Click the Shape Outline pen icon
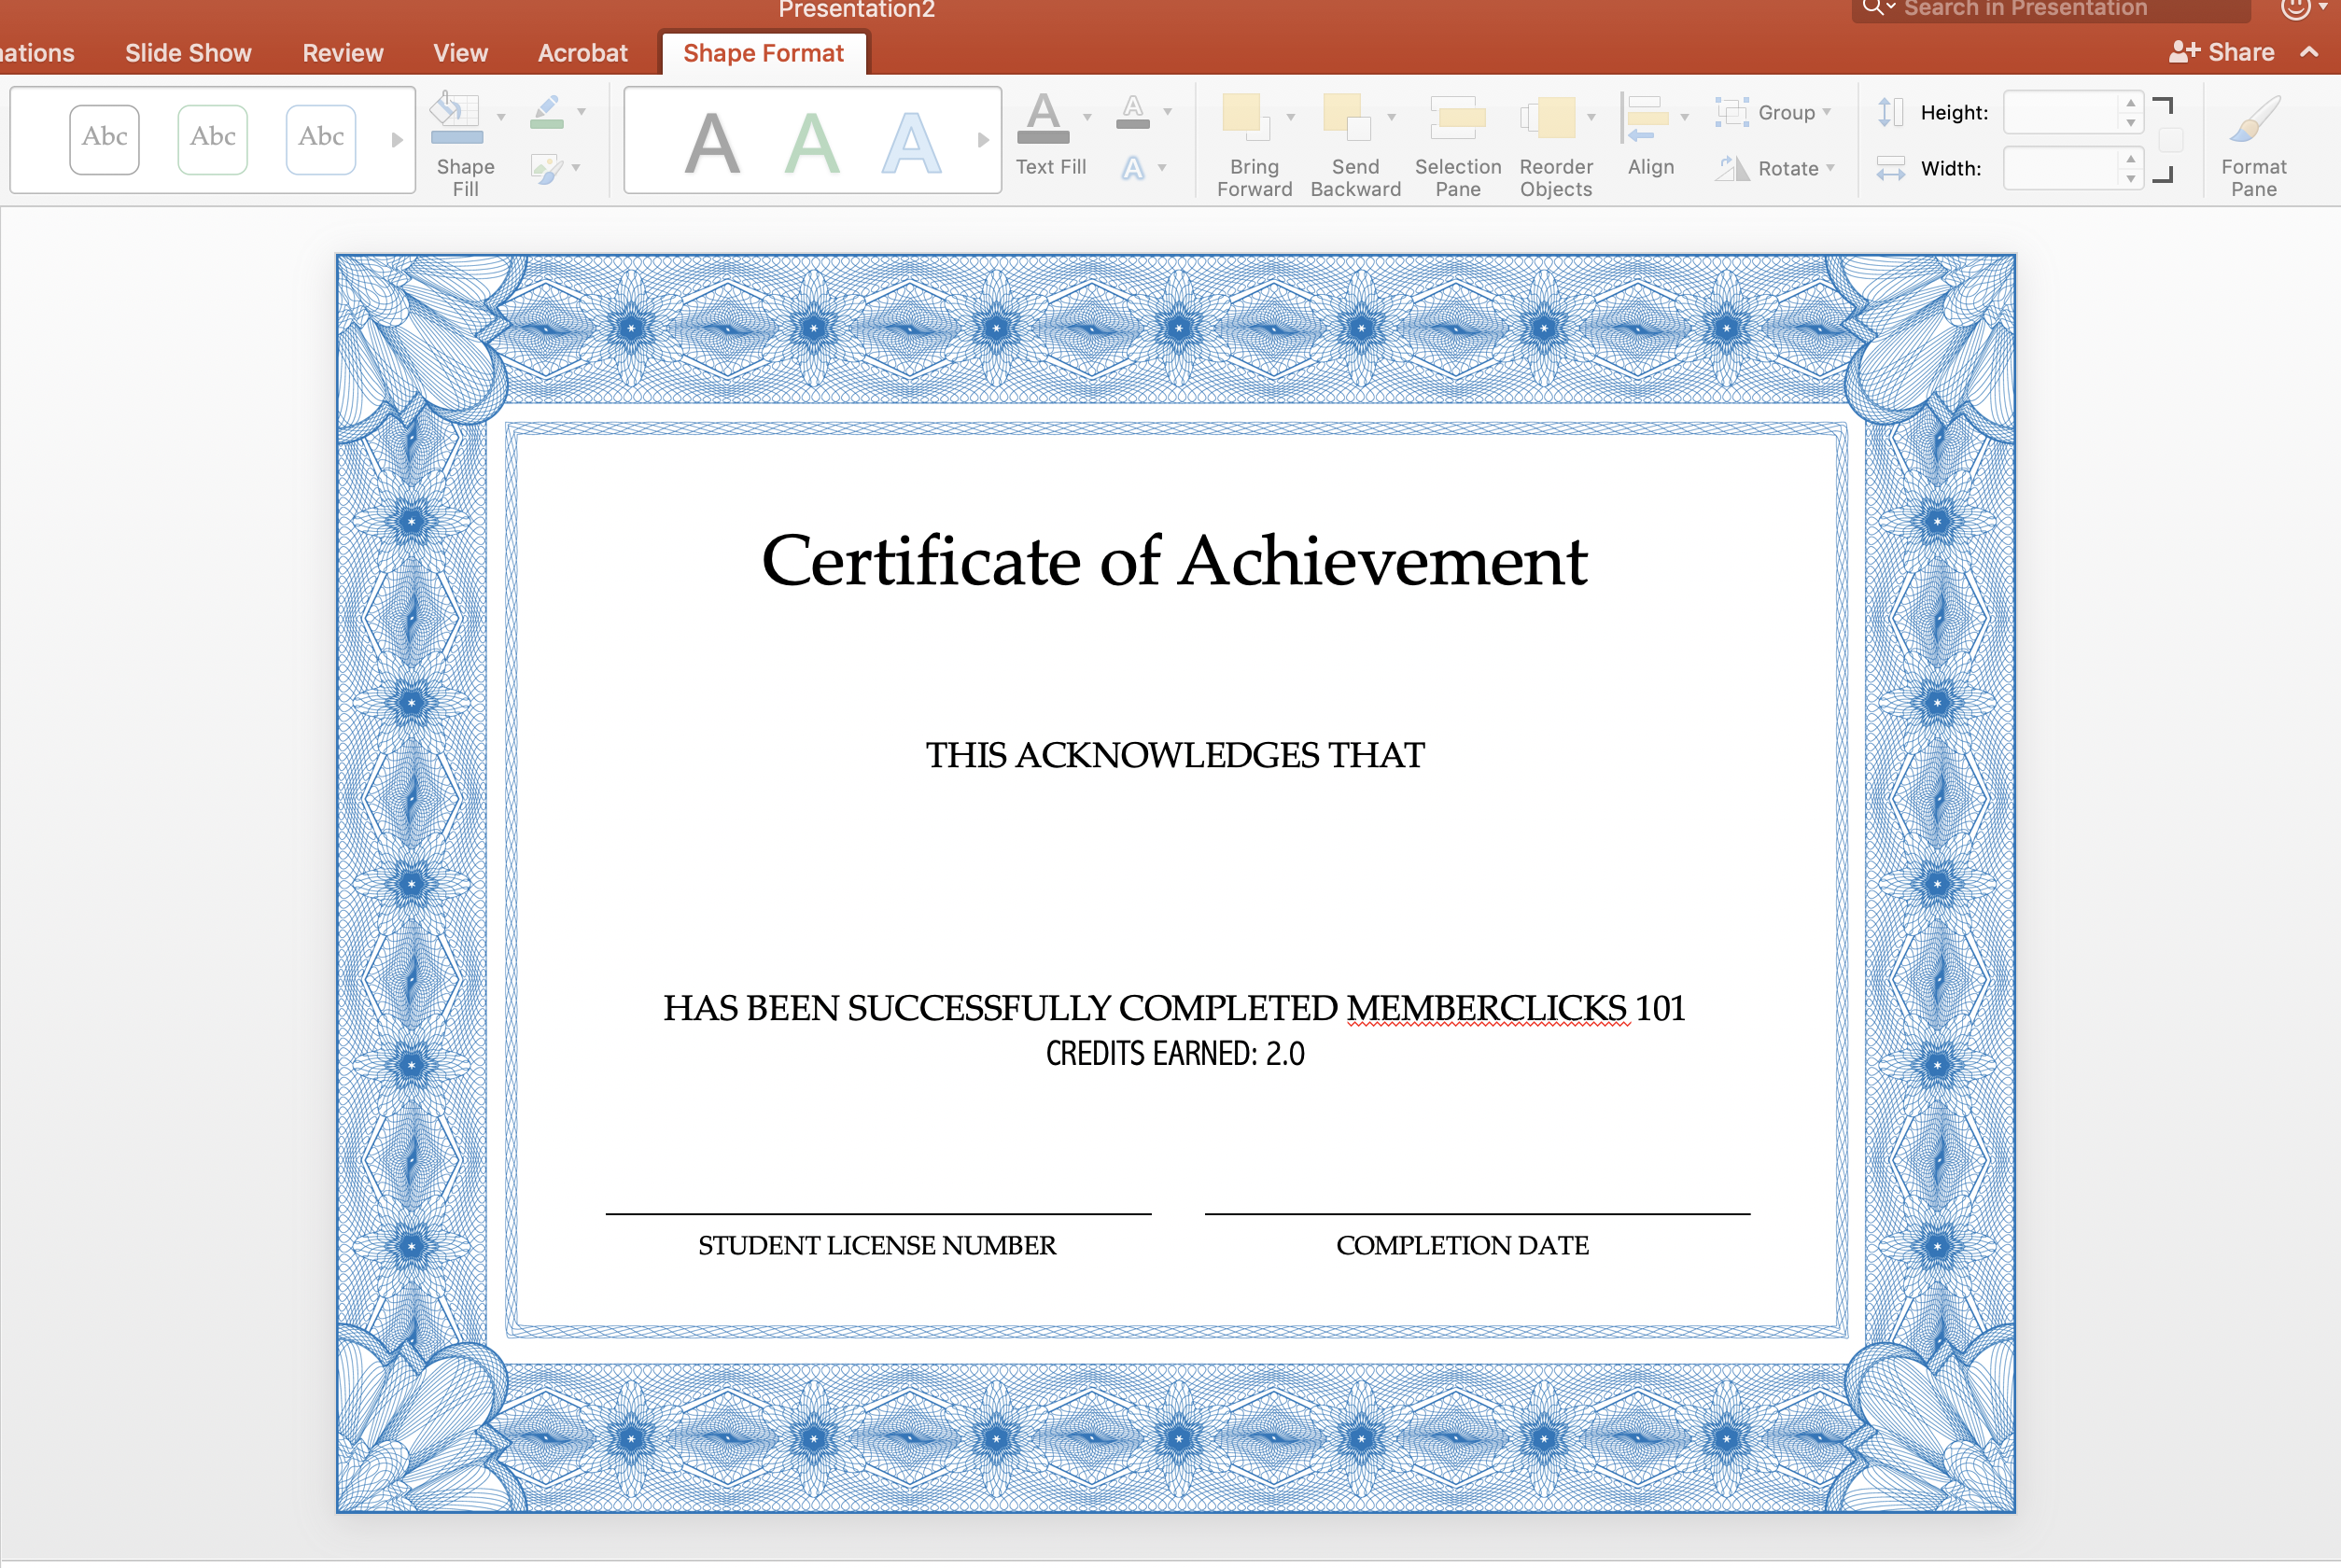The width and height of the screenshot is (2341, 1568). 547,112
